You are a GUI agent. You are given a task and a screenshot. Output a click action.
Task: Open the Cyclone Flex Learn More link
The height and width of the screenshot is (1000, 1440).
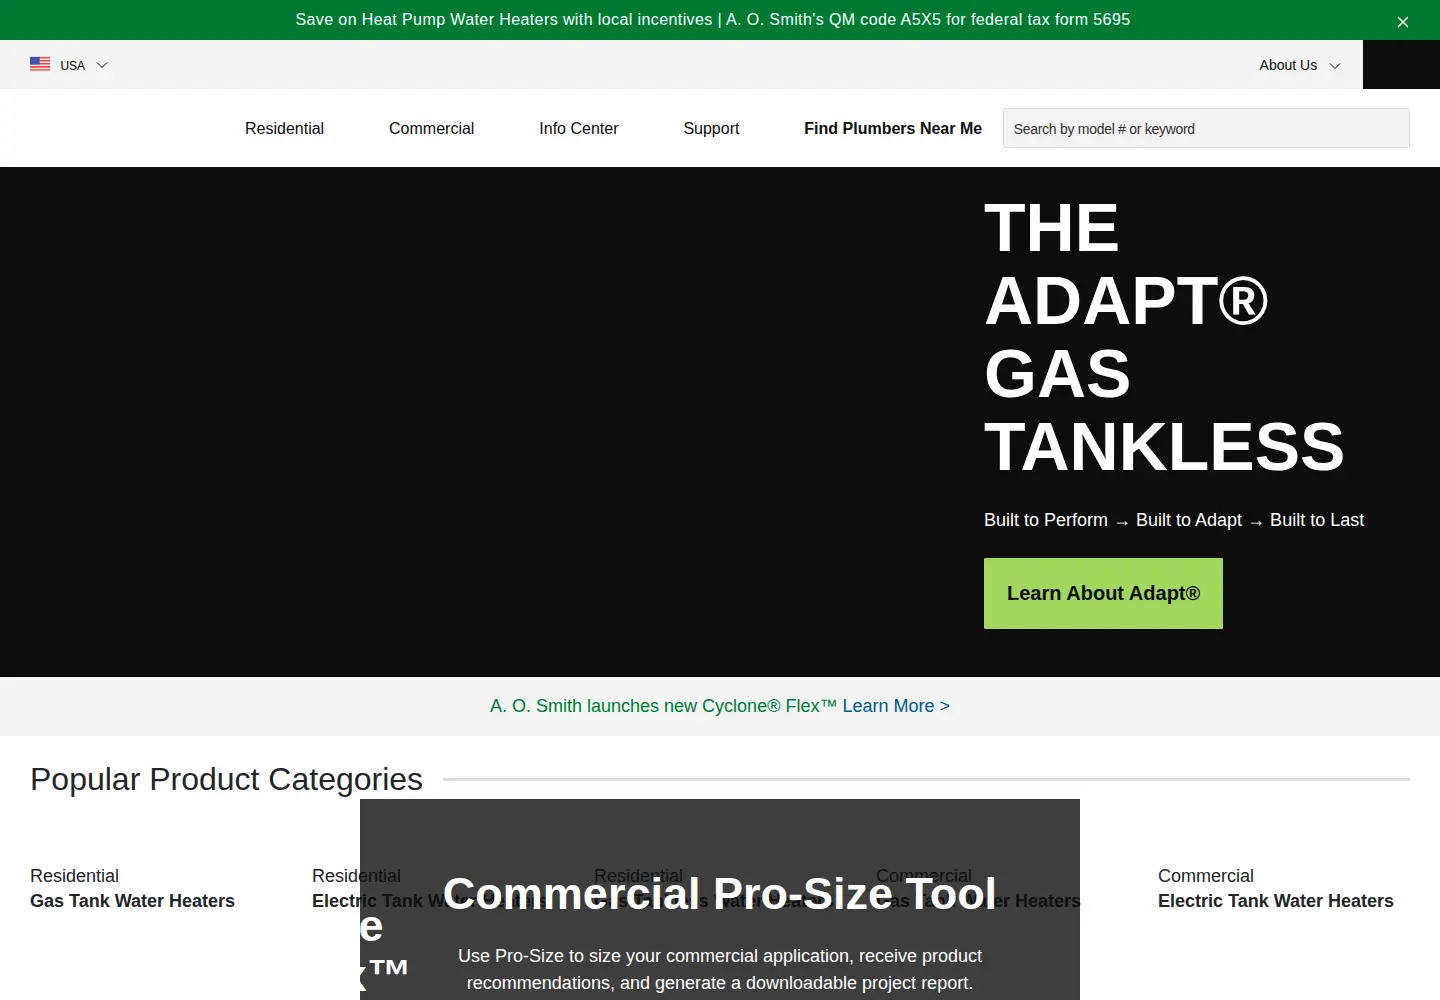[896, 706]
